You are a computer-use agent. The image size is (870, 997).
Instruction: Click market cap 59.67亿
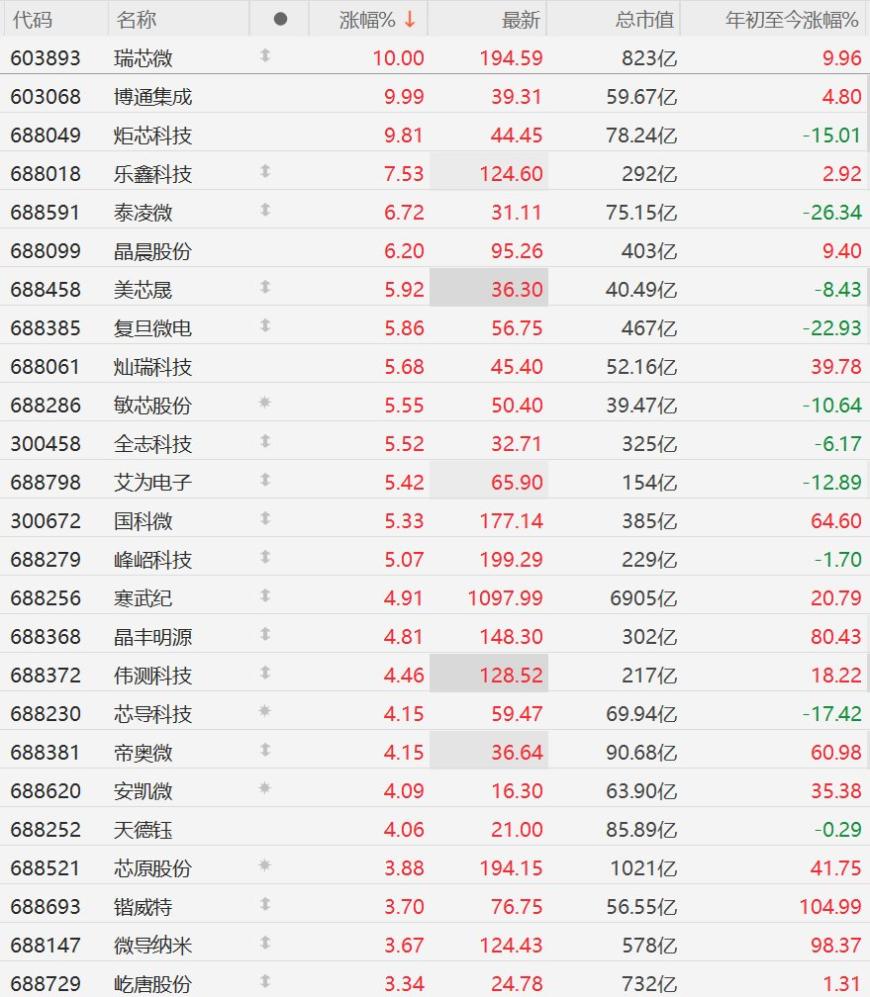click(x=642, y=97)
